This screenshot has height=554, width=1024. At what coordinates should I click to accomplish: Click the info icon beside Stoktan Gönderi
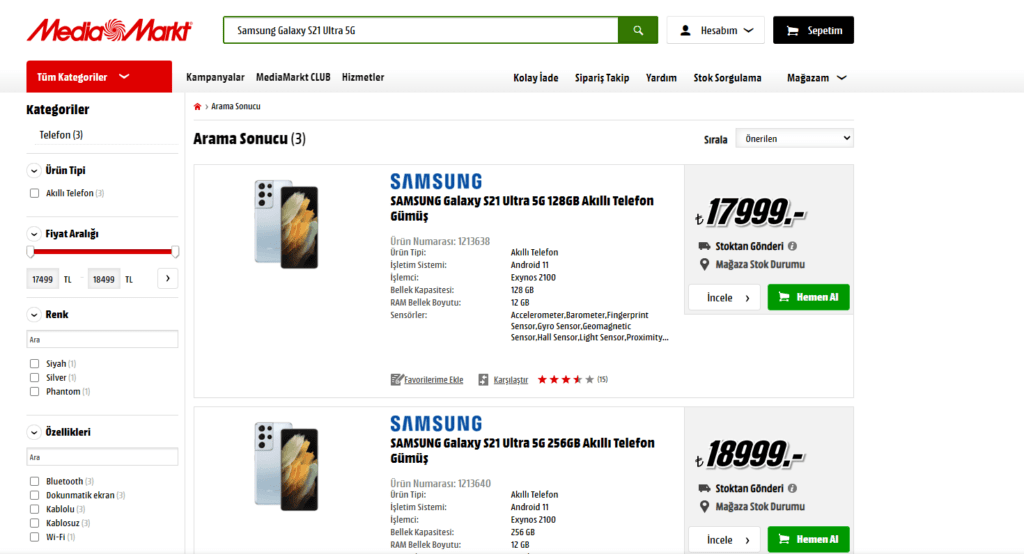click(792, 246)
